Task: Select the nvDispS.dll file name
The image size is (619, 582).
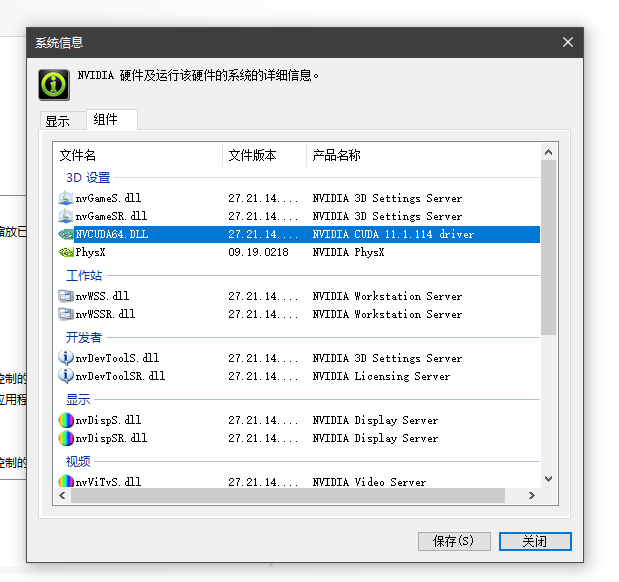Action: [x=108, y=420]
